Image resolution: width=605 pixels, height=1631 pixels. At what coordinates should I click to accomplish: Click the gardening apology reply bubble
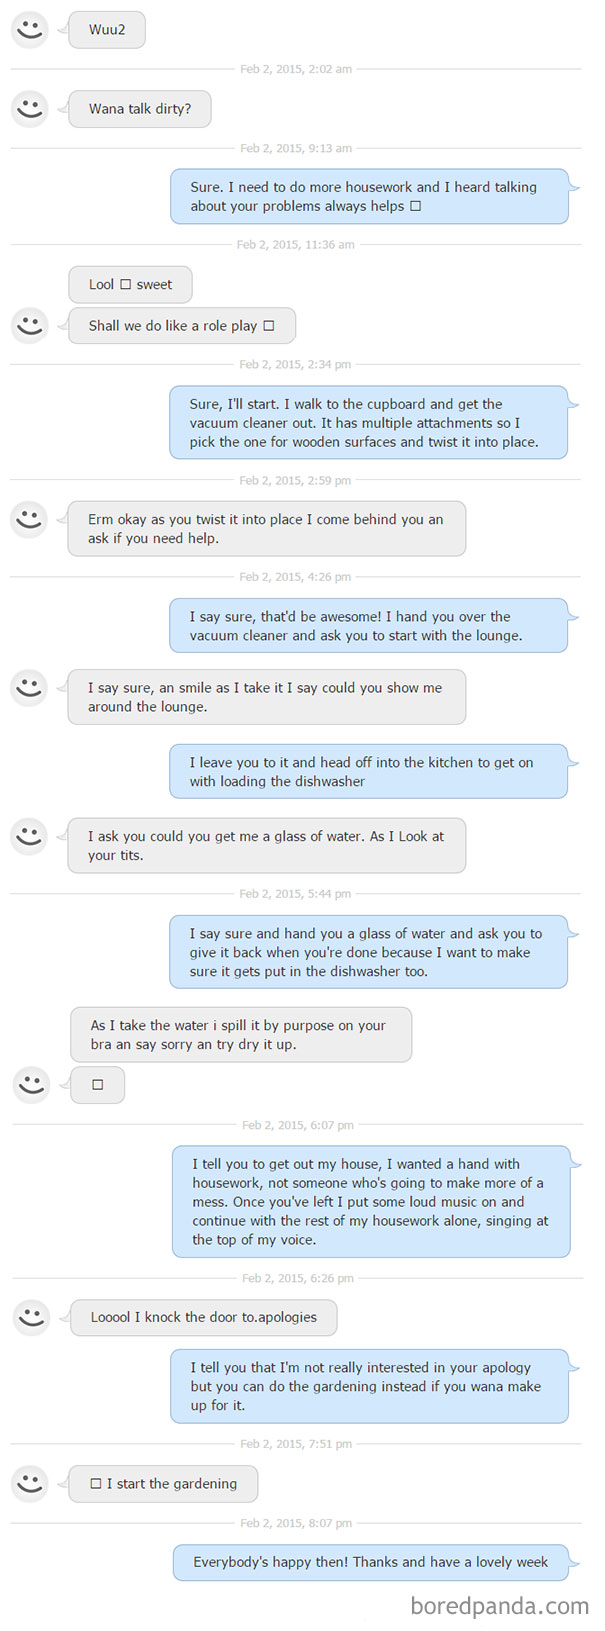point(370,1386)
